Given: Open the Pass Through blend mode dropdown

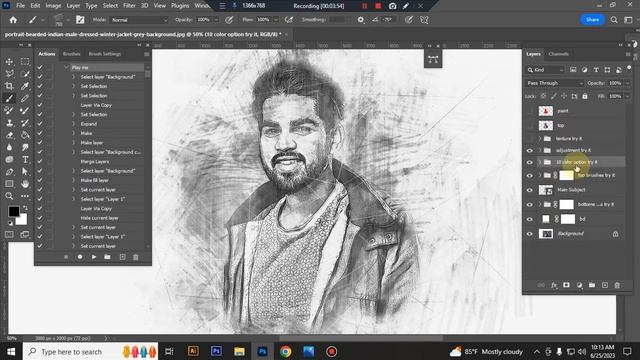Looking at the screenshot, I should [x=555, y=83].
